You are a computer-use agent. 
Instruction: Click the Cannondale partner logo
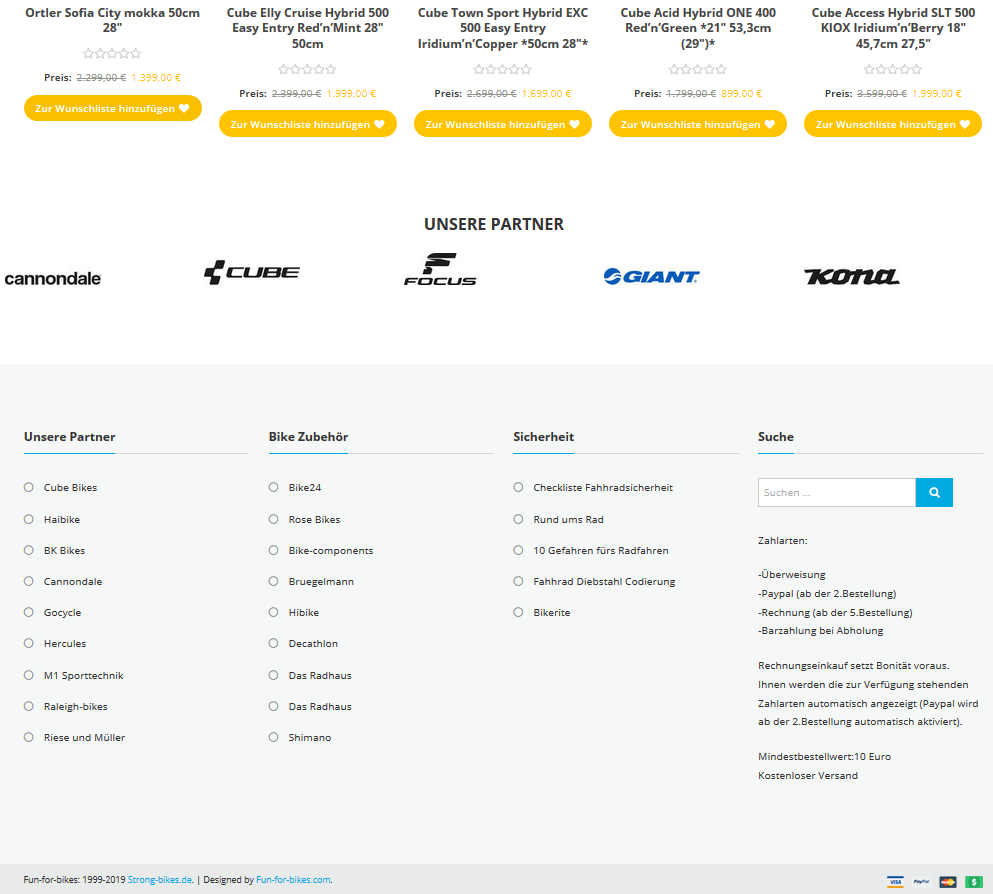(53, 279)
